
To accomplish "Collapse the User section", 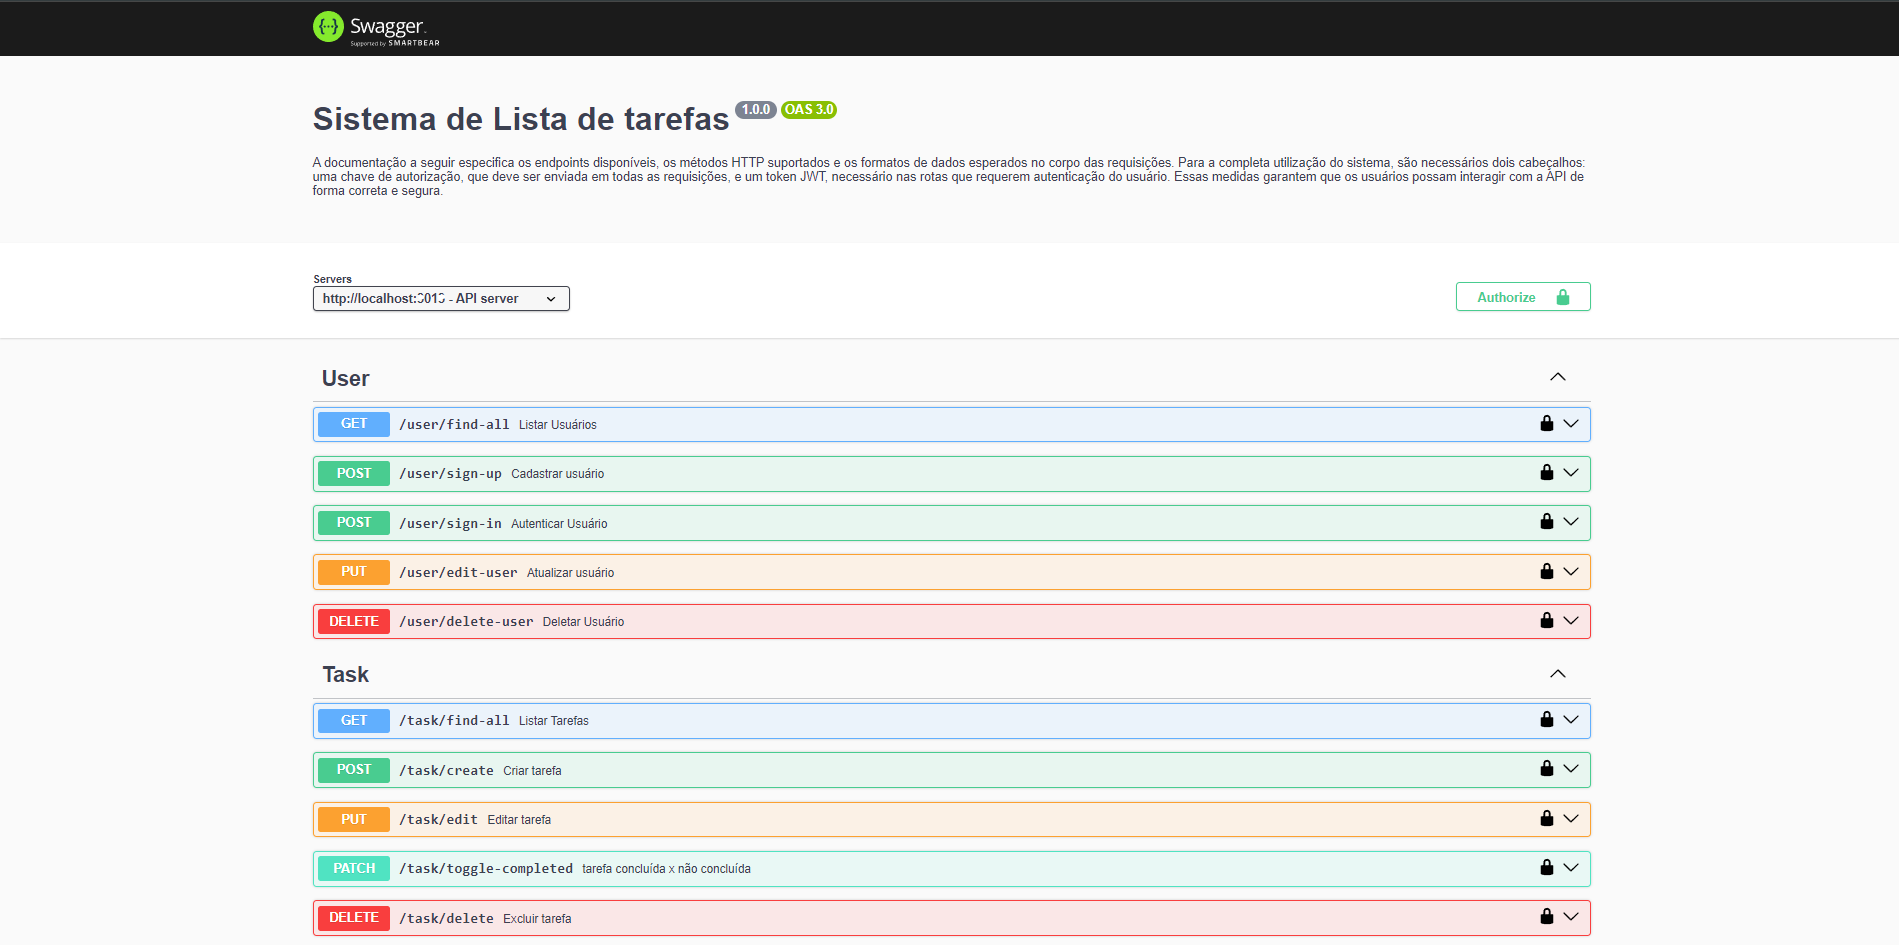I will [1557, 377].
